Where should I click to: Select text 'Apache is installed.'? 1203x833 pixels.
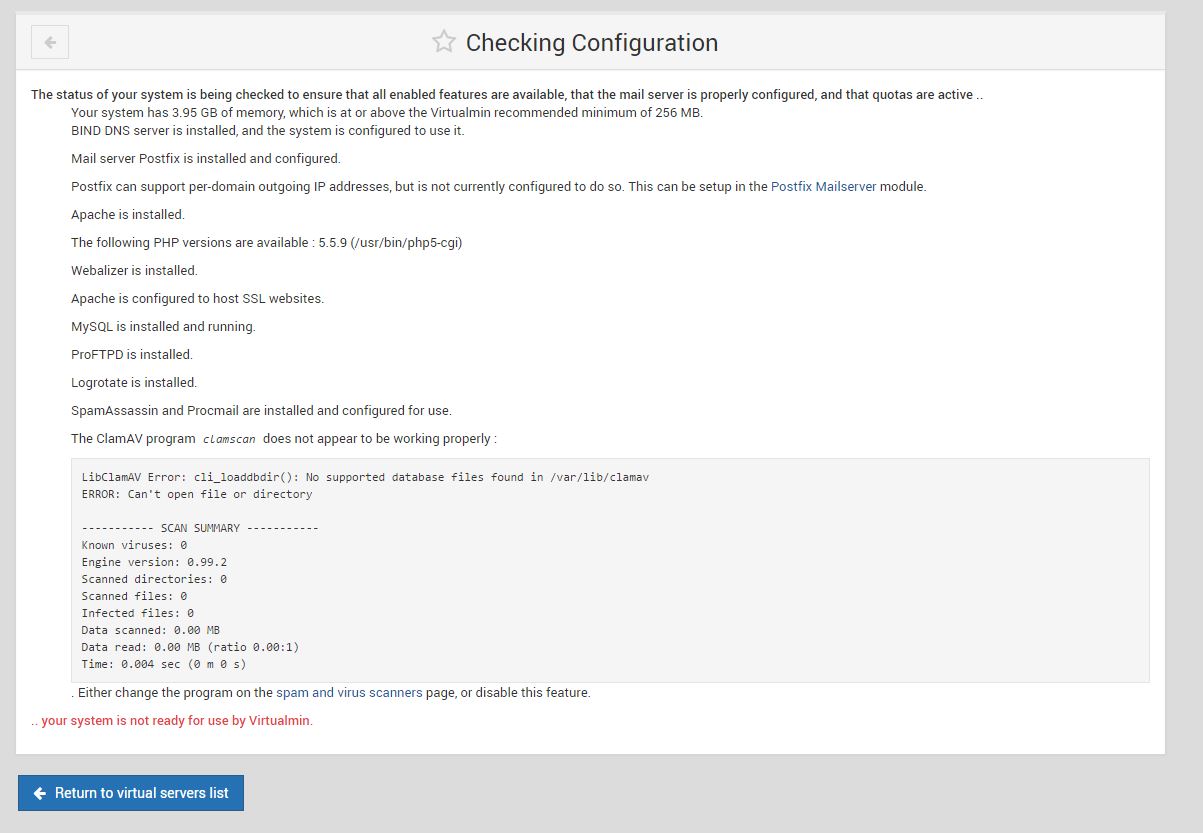(128, 215)
